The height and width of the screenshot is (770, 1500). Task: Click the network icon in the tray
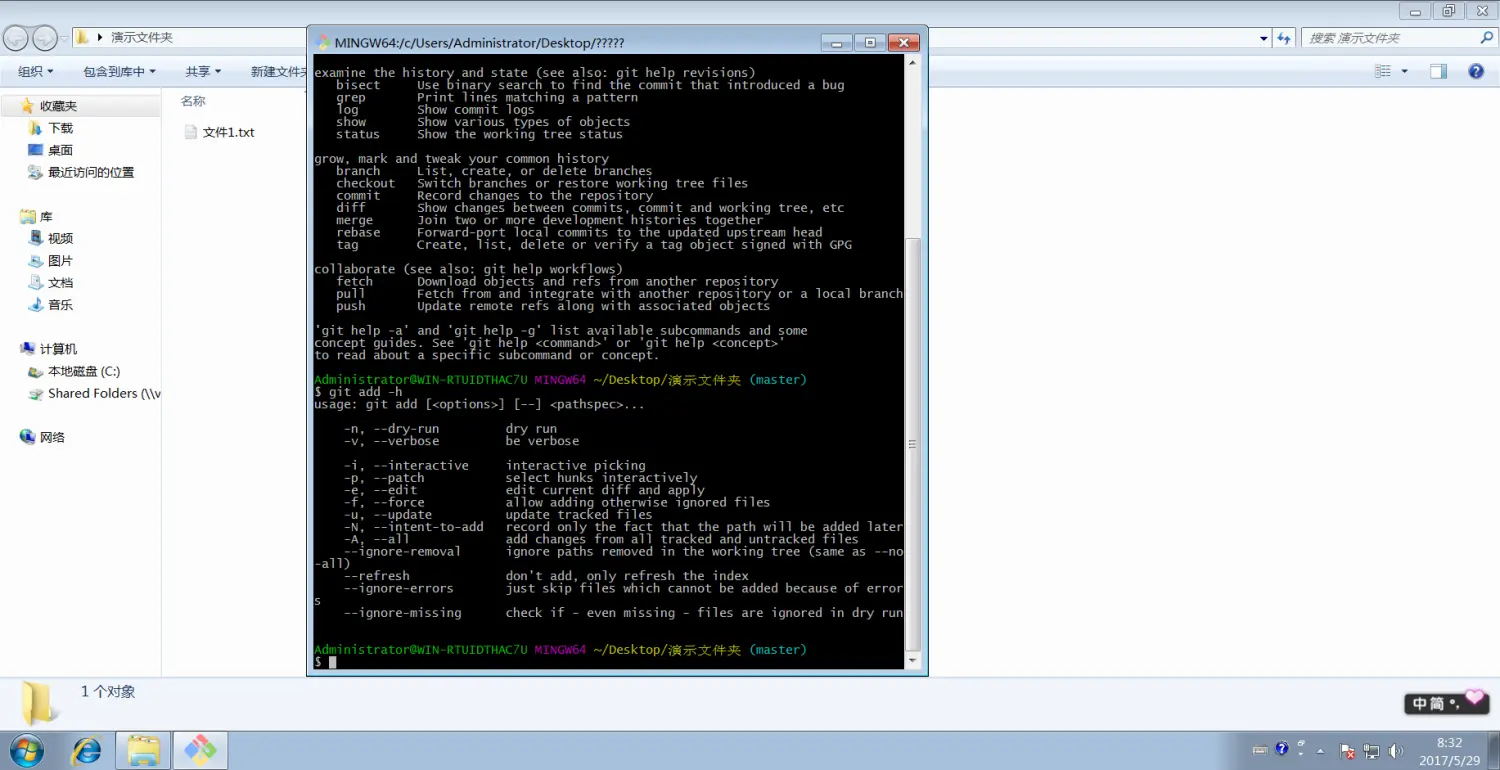click(1371, 751)
